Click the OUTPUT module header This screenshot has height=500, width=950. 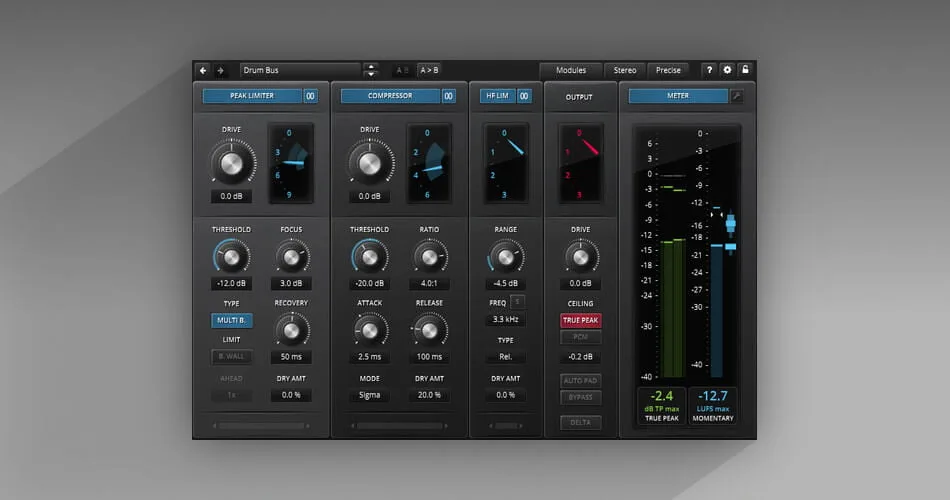coord(579,97)
